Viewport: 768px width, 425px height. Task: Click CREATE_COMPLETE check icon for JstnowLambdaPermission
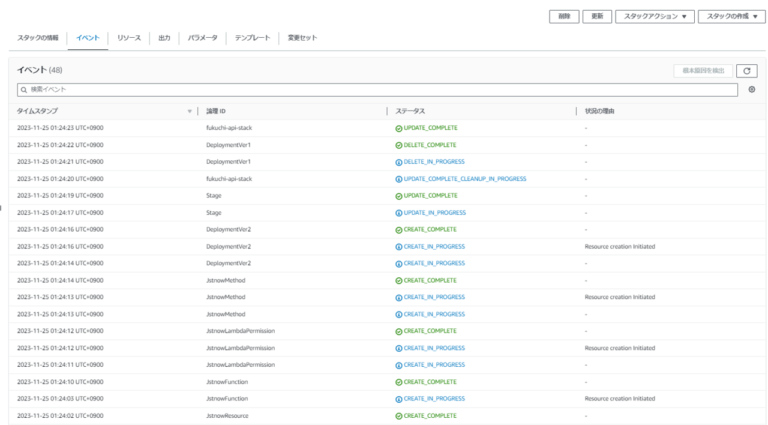point(399,331)
